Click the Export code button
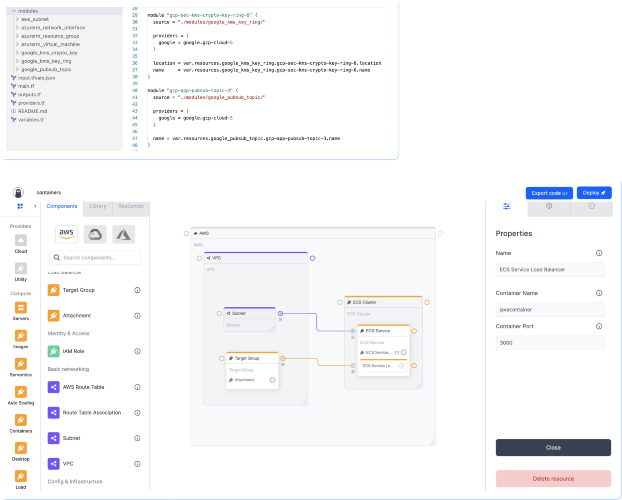Viewport: 622px width, 500px height. point(549,193)
